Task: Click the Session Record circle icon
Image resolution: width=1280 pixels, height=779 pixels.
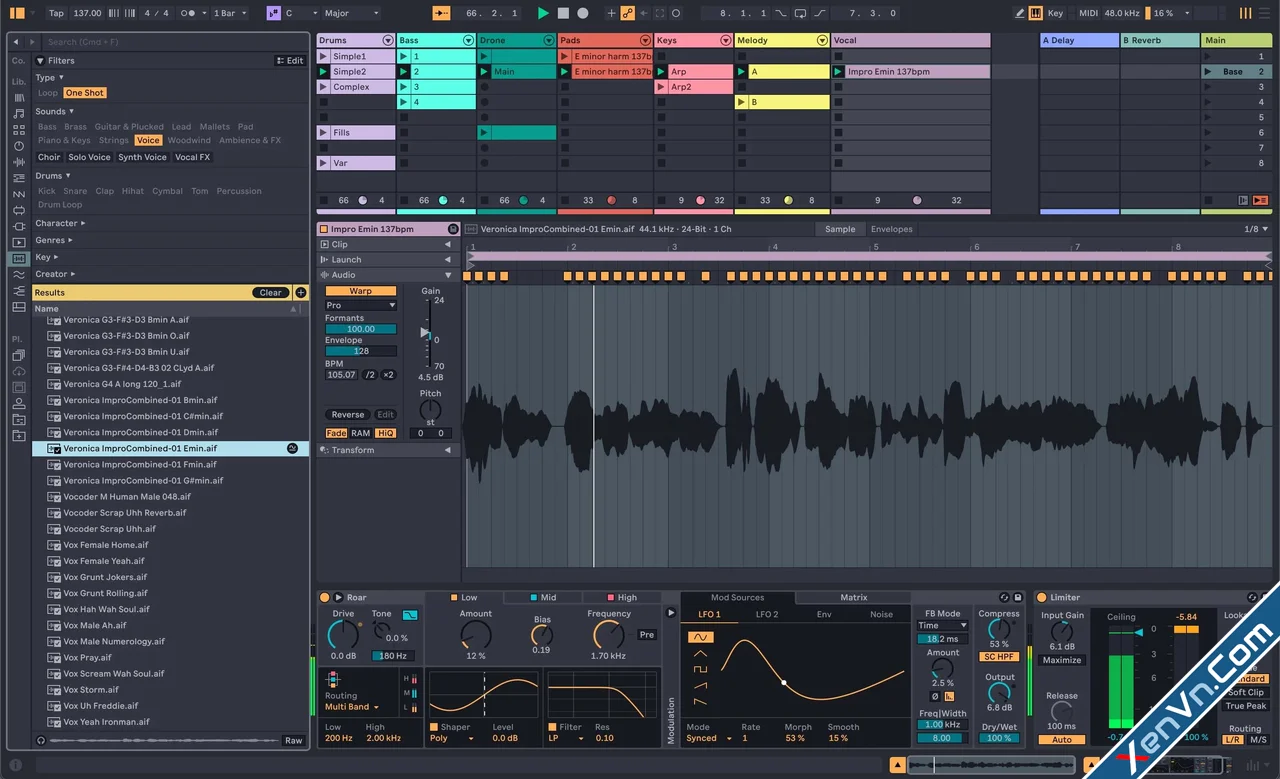Action: pos(677,13)
